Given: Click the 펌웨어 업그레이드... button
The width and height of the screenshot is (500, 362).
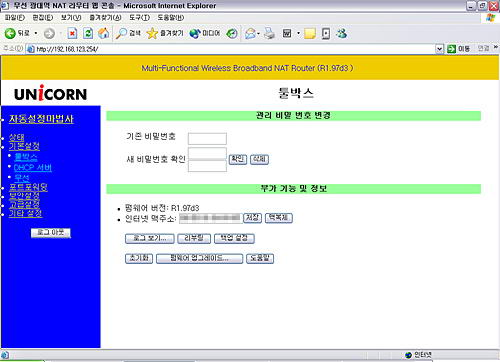Looking at the screenshot, I should pyautogui.click(x=199, y=259).
